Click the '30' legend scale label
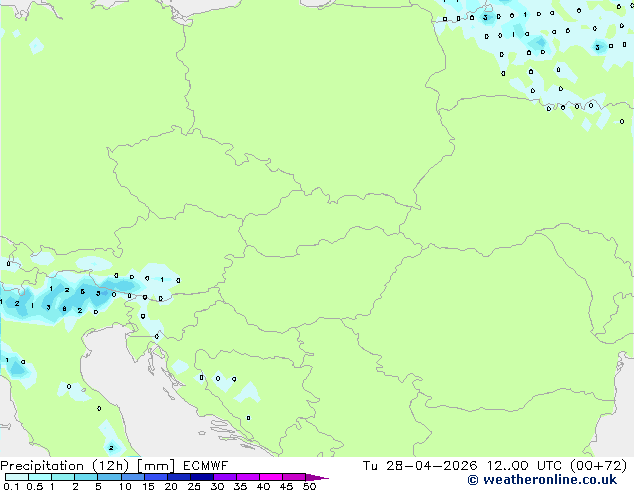634x490 pixels. point(217,486)
